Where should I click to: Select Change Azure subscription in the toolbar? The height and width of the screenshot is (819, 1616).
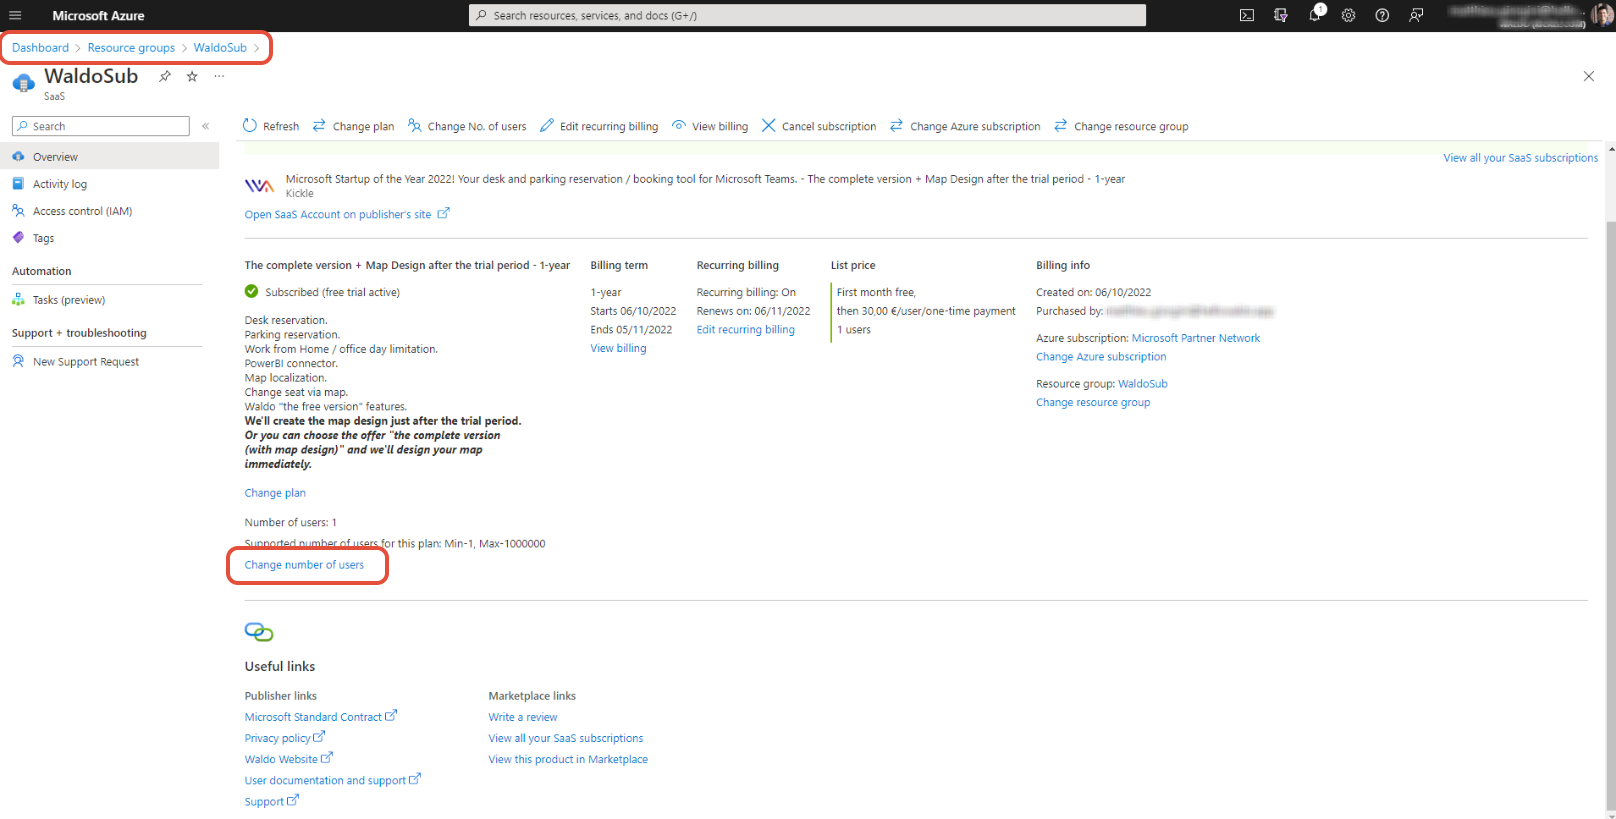click(x=965, y=126)
